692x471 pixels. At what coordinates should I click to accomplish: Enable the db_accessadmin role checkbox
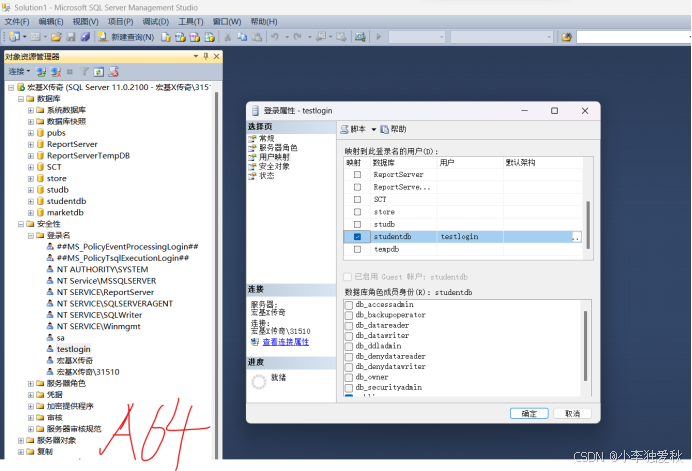coord(349,305)
